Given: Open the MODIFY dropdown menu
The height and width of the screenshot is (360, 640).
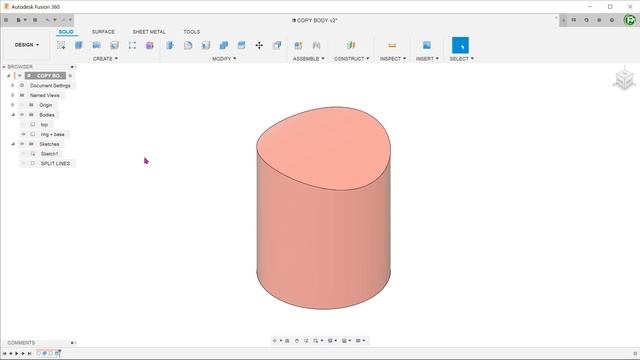Looking at the screenshot, I should pyautogui.click(x=224, y=59).
